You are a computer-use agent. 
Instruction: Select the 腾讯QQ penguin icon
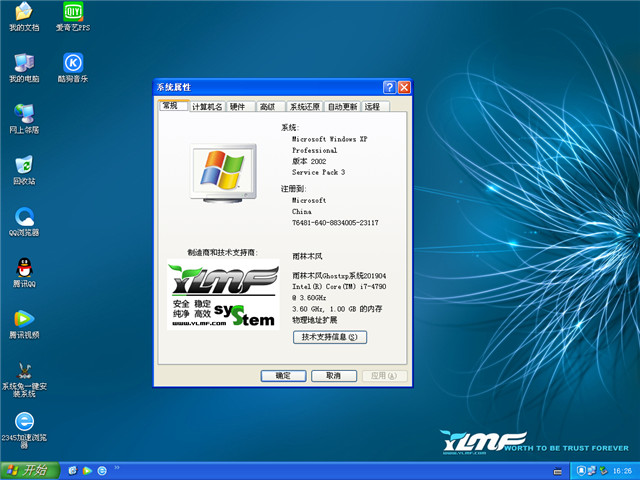coord(24,273)
